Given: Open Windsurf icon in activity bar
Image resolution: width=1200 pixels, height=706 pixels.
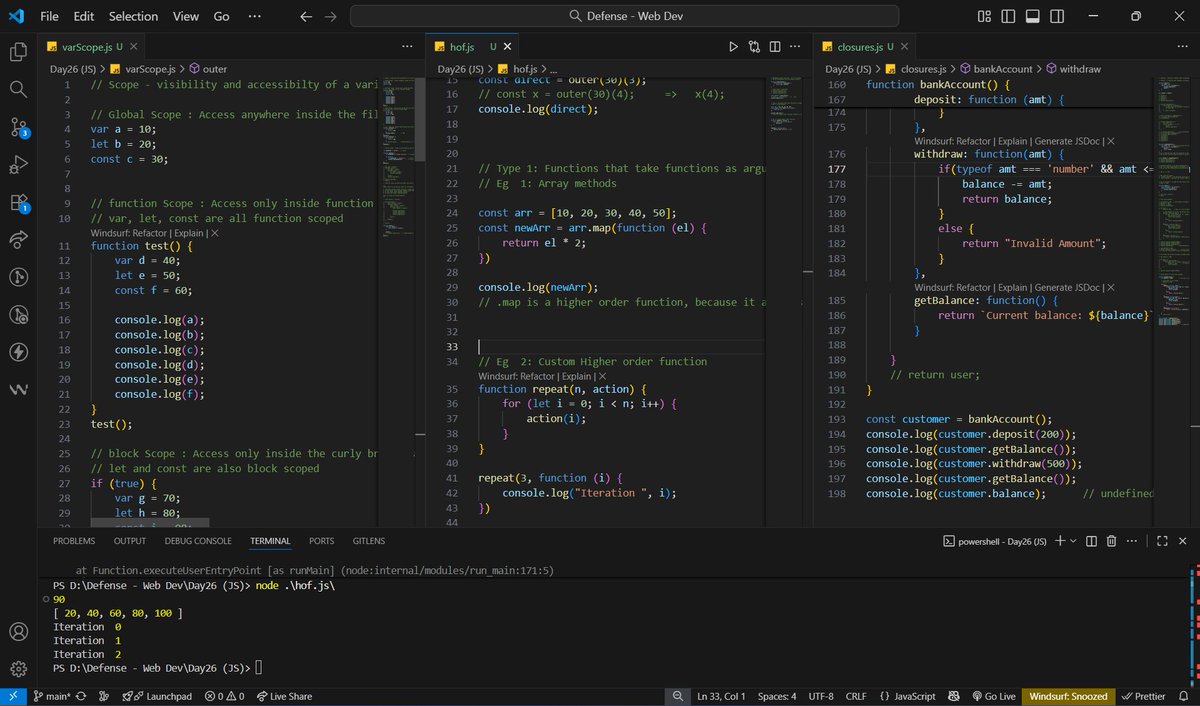Looking at the screenshot, I should [18, 390].
